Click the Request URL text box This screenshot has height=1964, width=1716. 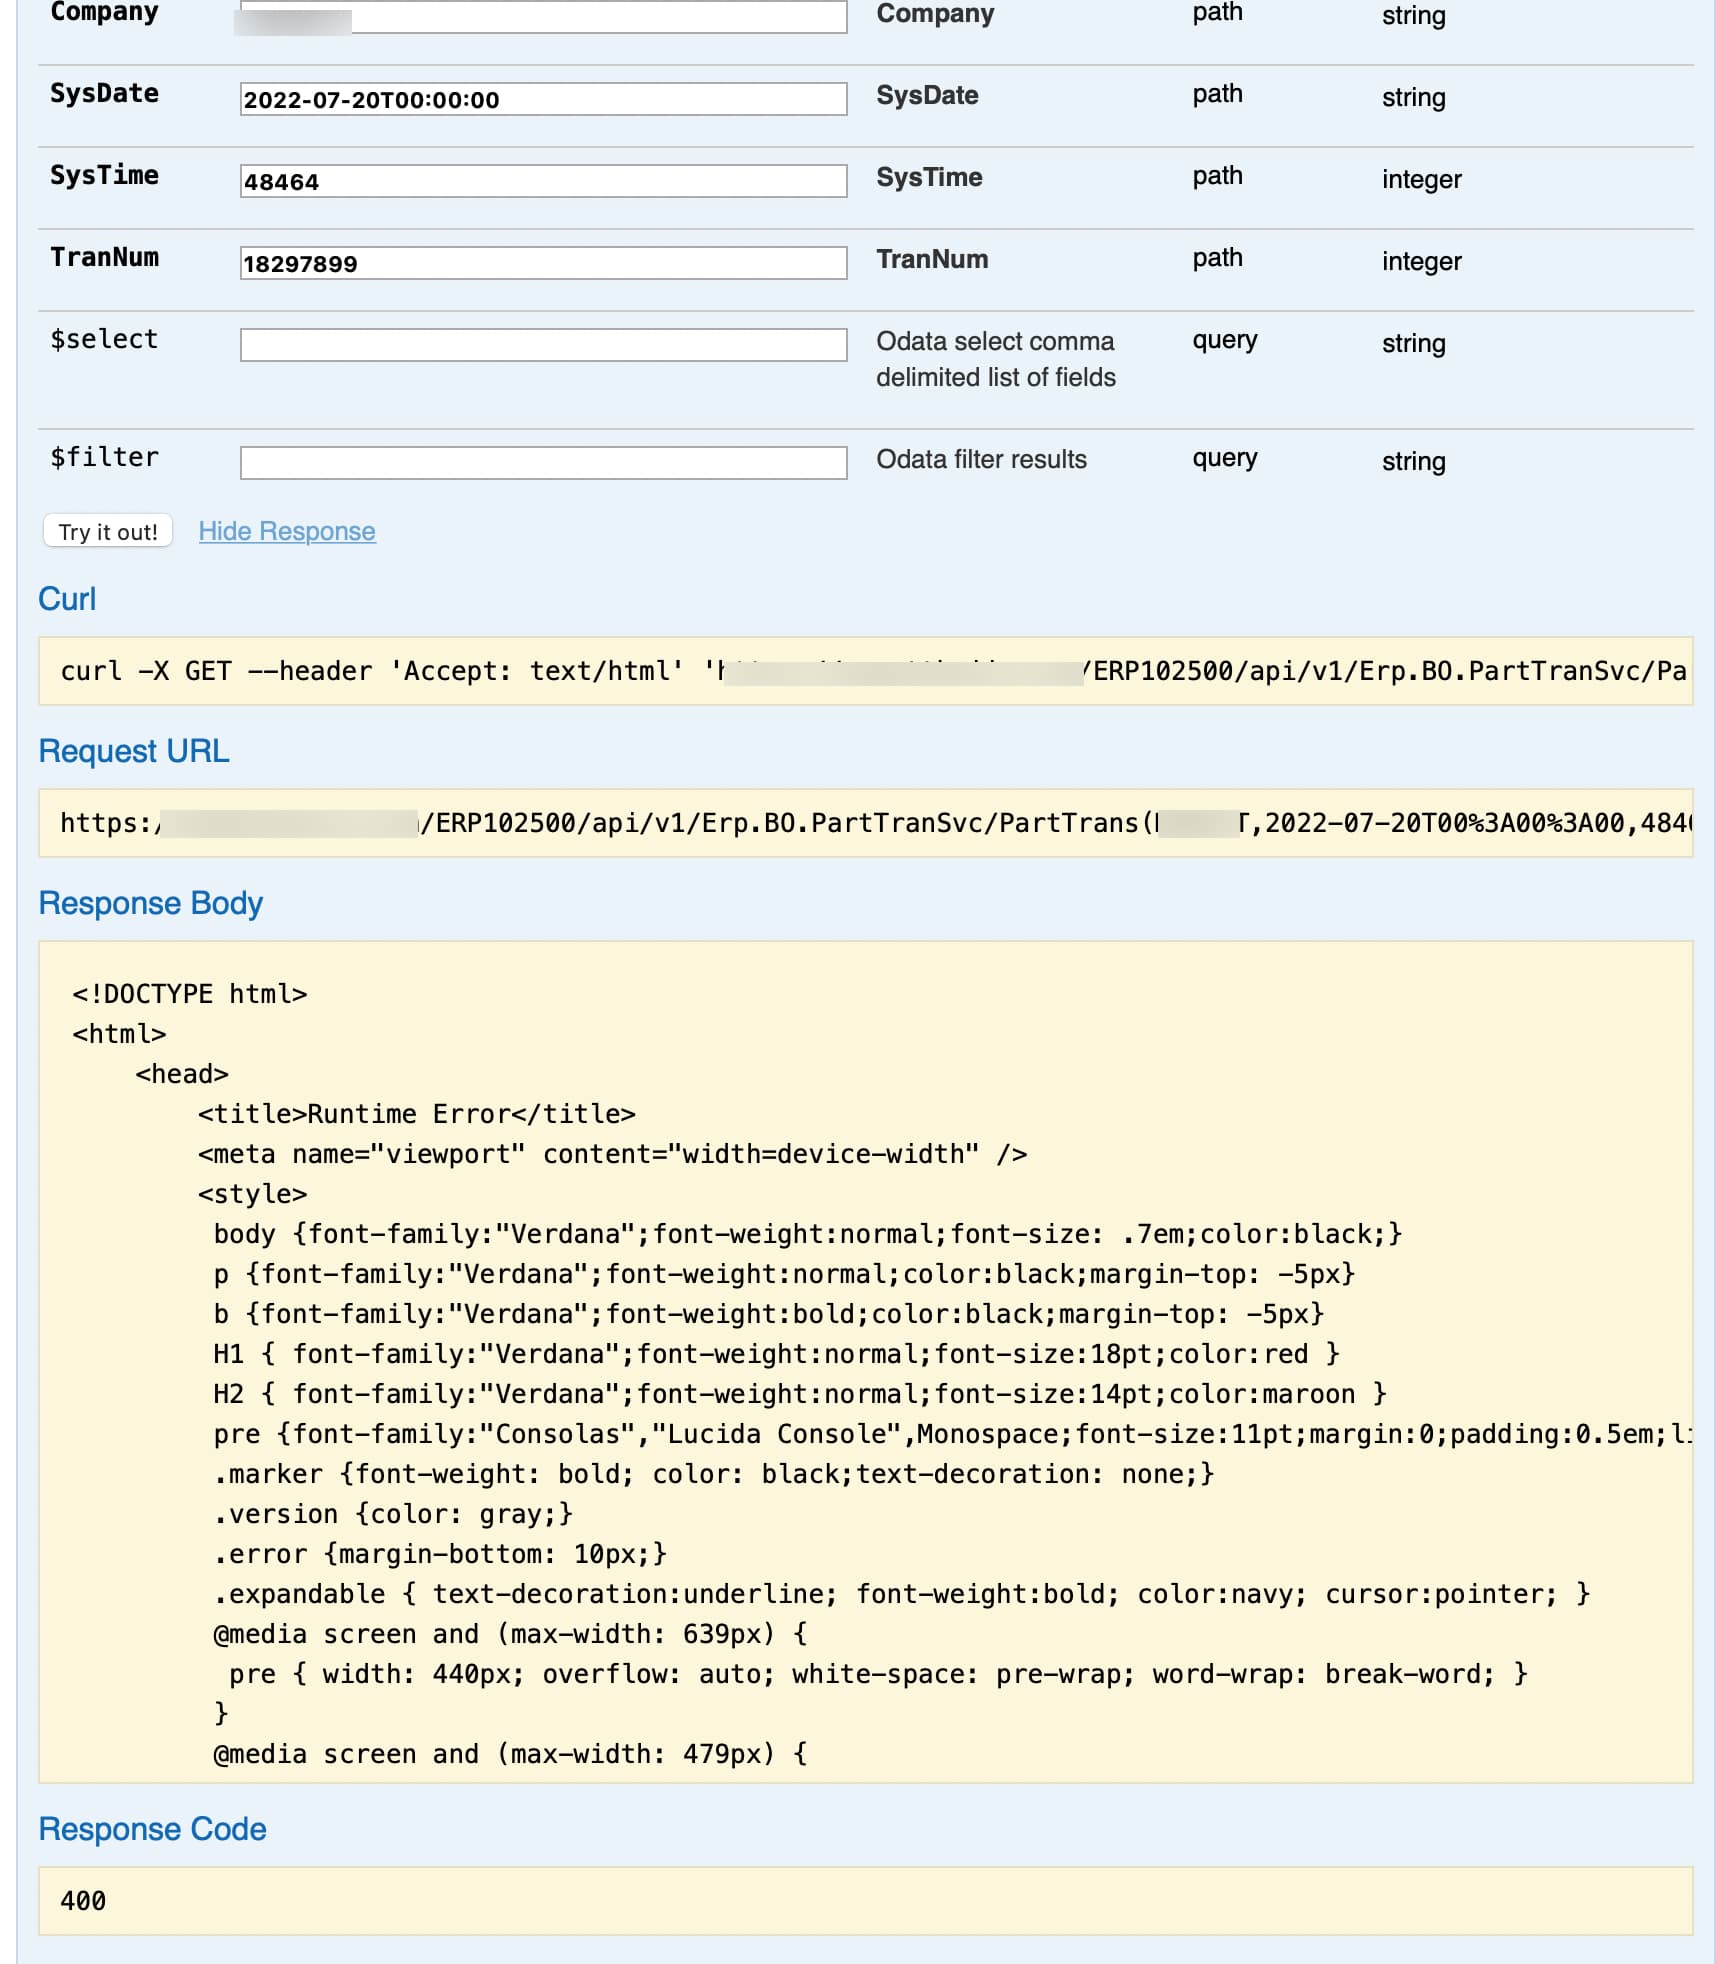[x=865, y=823]
